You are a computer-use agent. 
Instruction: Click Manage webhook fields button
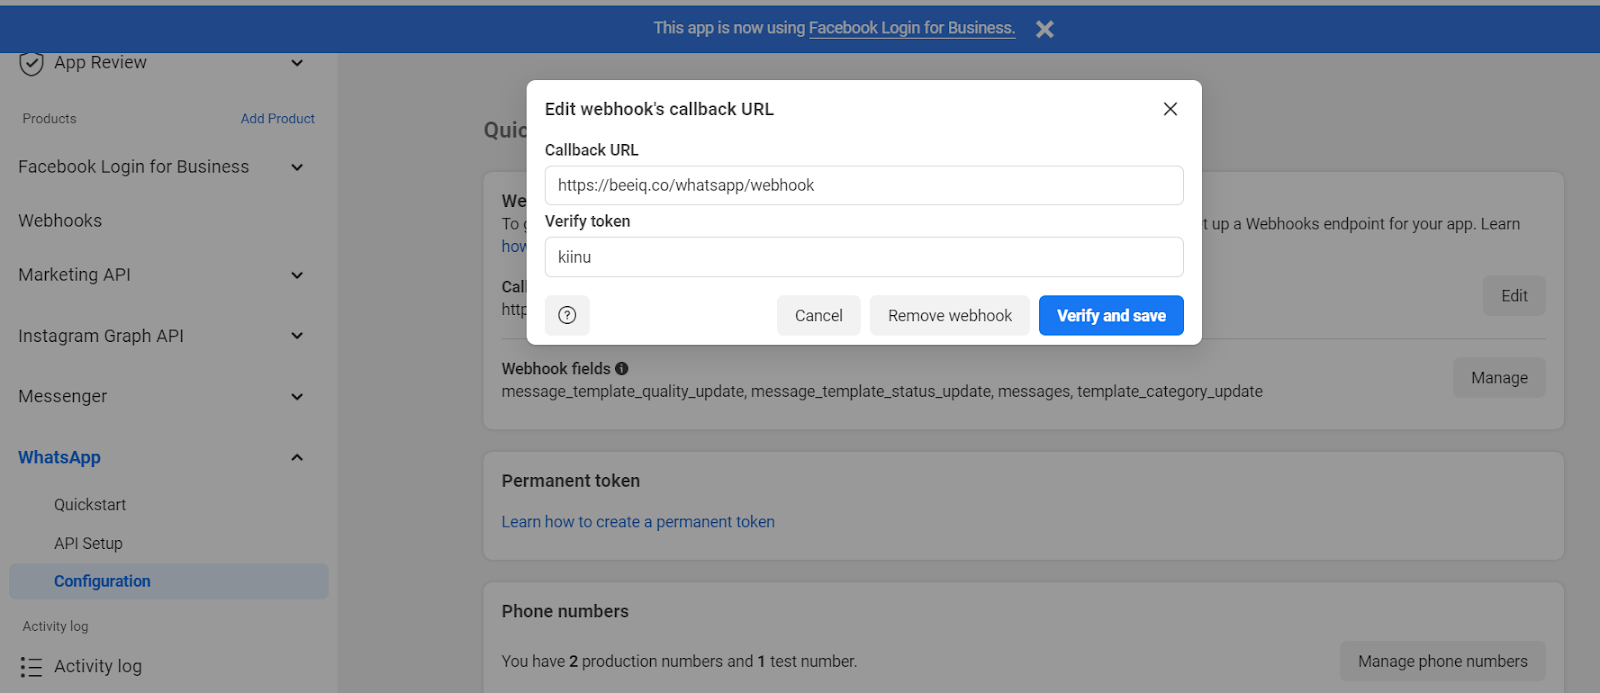tap(1499, 378)
